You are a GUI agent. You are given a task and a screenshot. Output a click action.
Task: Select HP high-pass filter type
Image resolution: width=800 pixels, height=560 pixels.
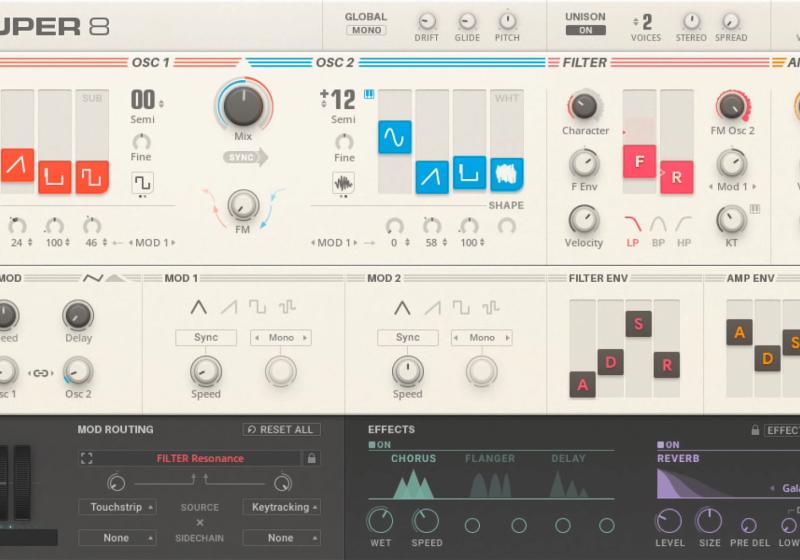(x=684, y=231)
